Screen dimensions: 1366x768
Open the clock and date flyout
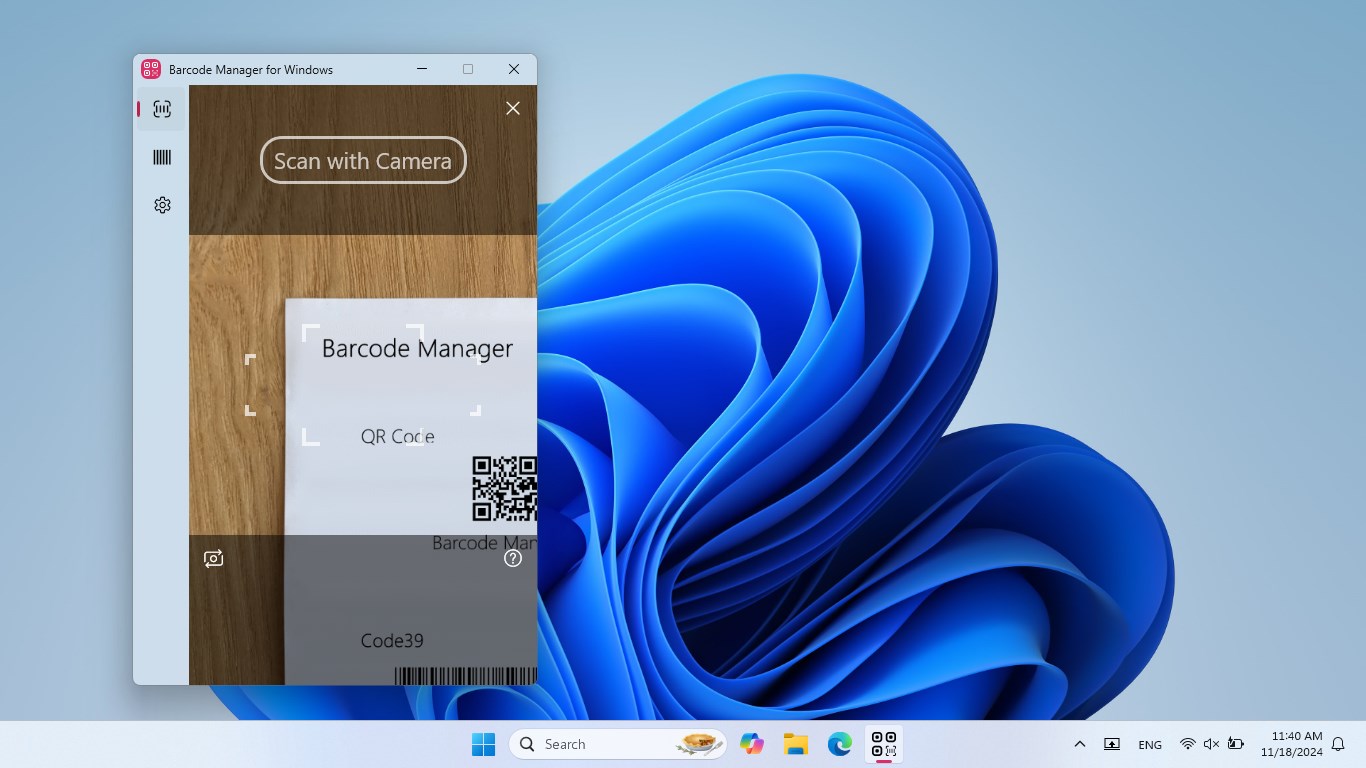tap(1291, 744)
